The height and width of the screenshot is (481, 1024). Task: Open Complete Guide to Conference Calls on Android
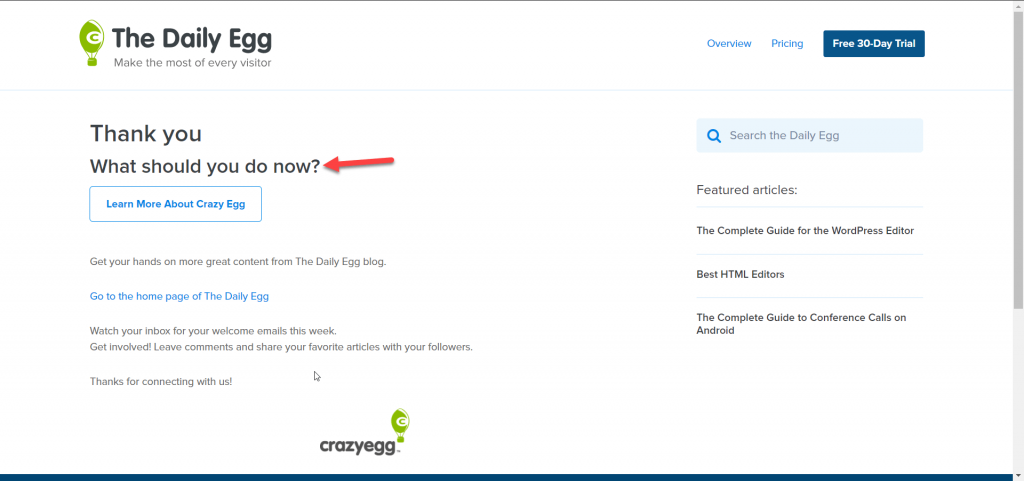click(801, 324)
